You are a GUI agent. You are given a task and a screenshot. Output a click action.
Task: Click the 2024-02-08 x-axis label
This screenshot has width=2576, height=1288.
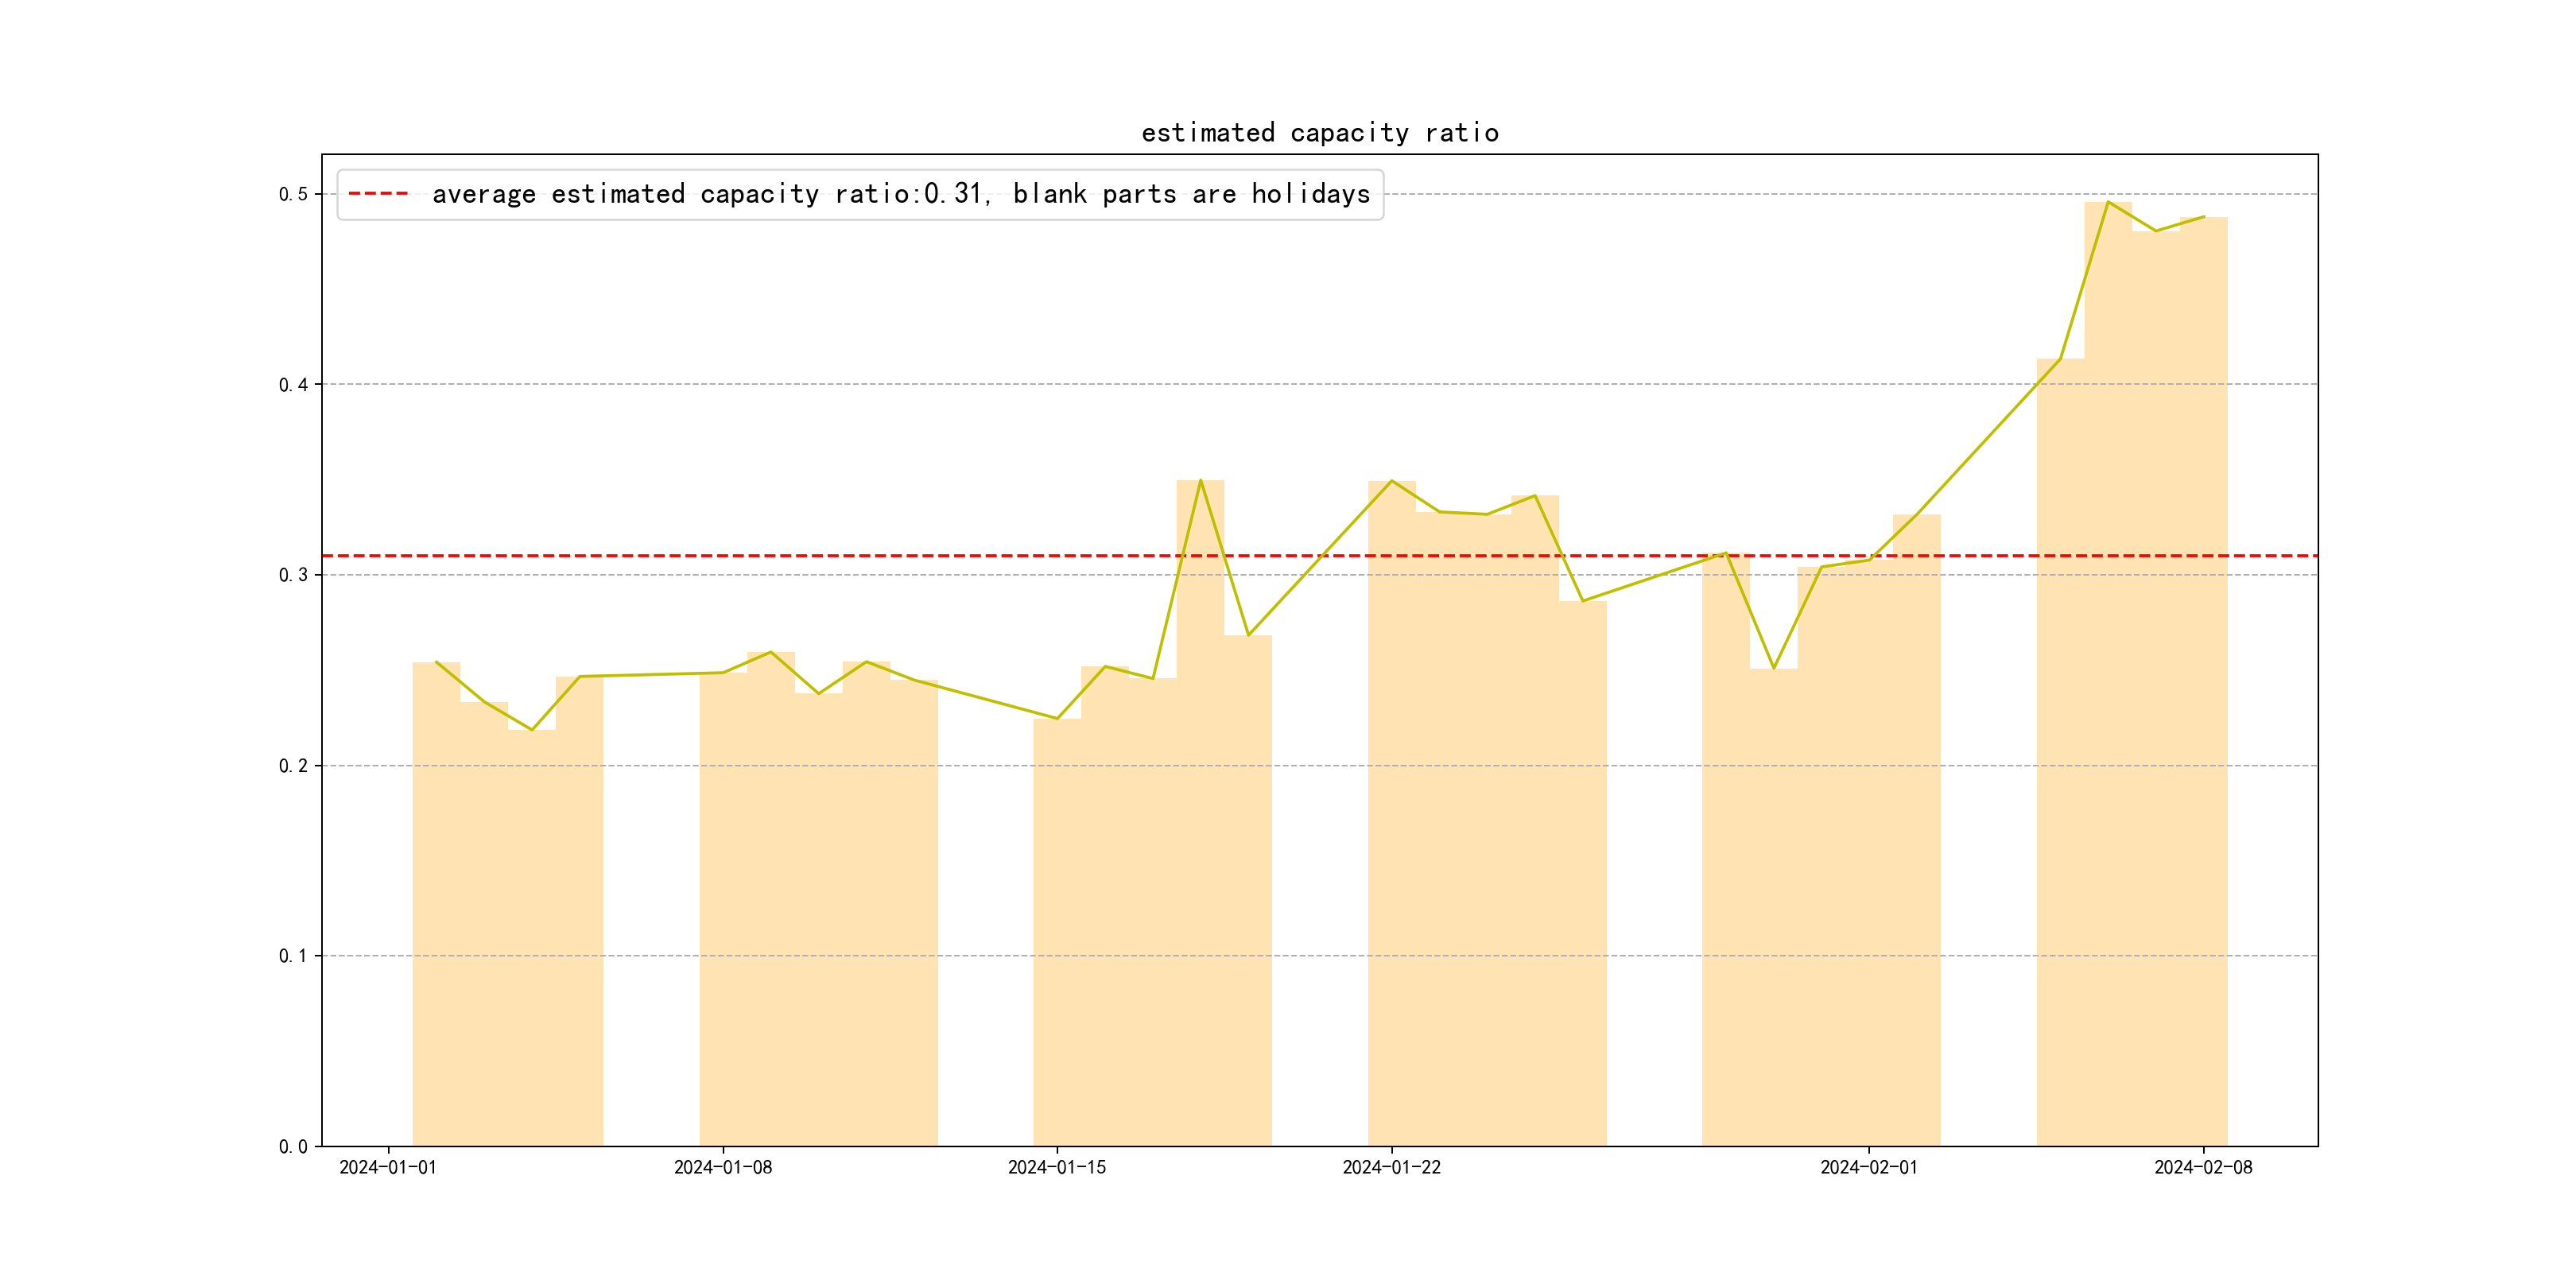point(2203,1167)
